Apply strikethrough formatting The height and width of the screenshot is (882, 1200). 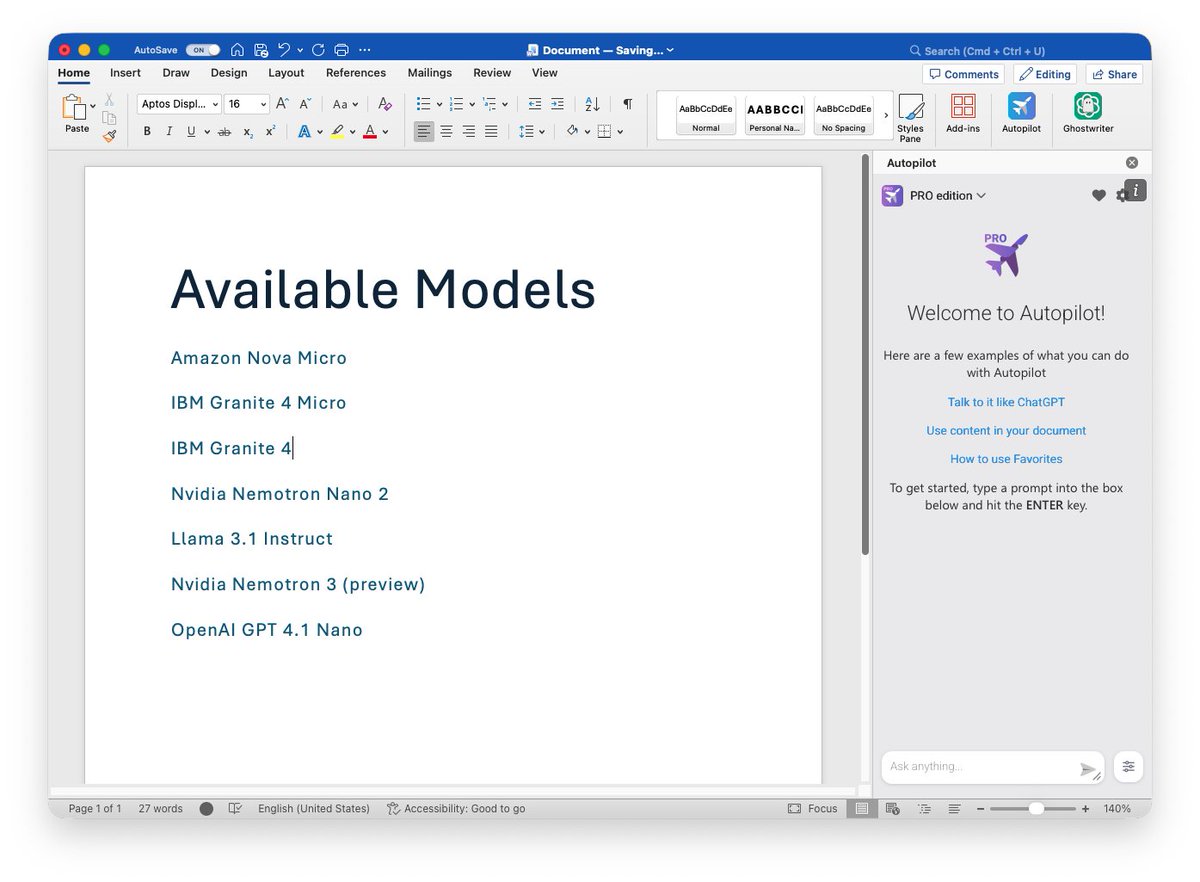click(x=224, y=131)
